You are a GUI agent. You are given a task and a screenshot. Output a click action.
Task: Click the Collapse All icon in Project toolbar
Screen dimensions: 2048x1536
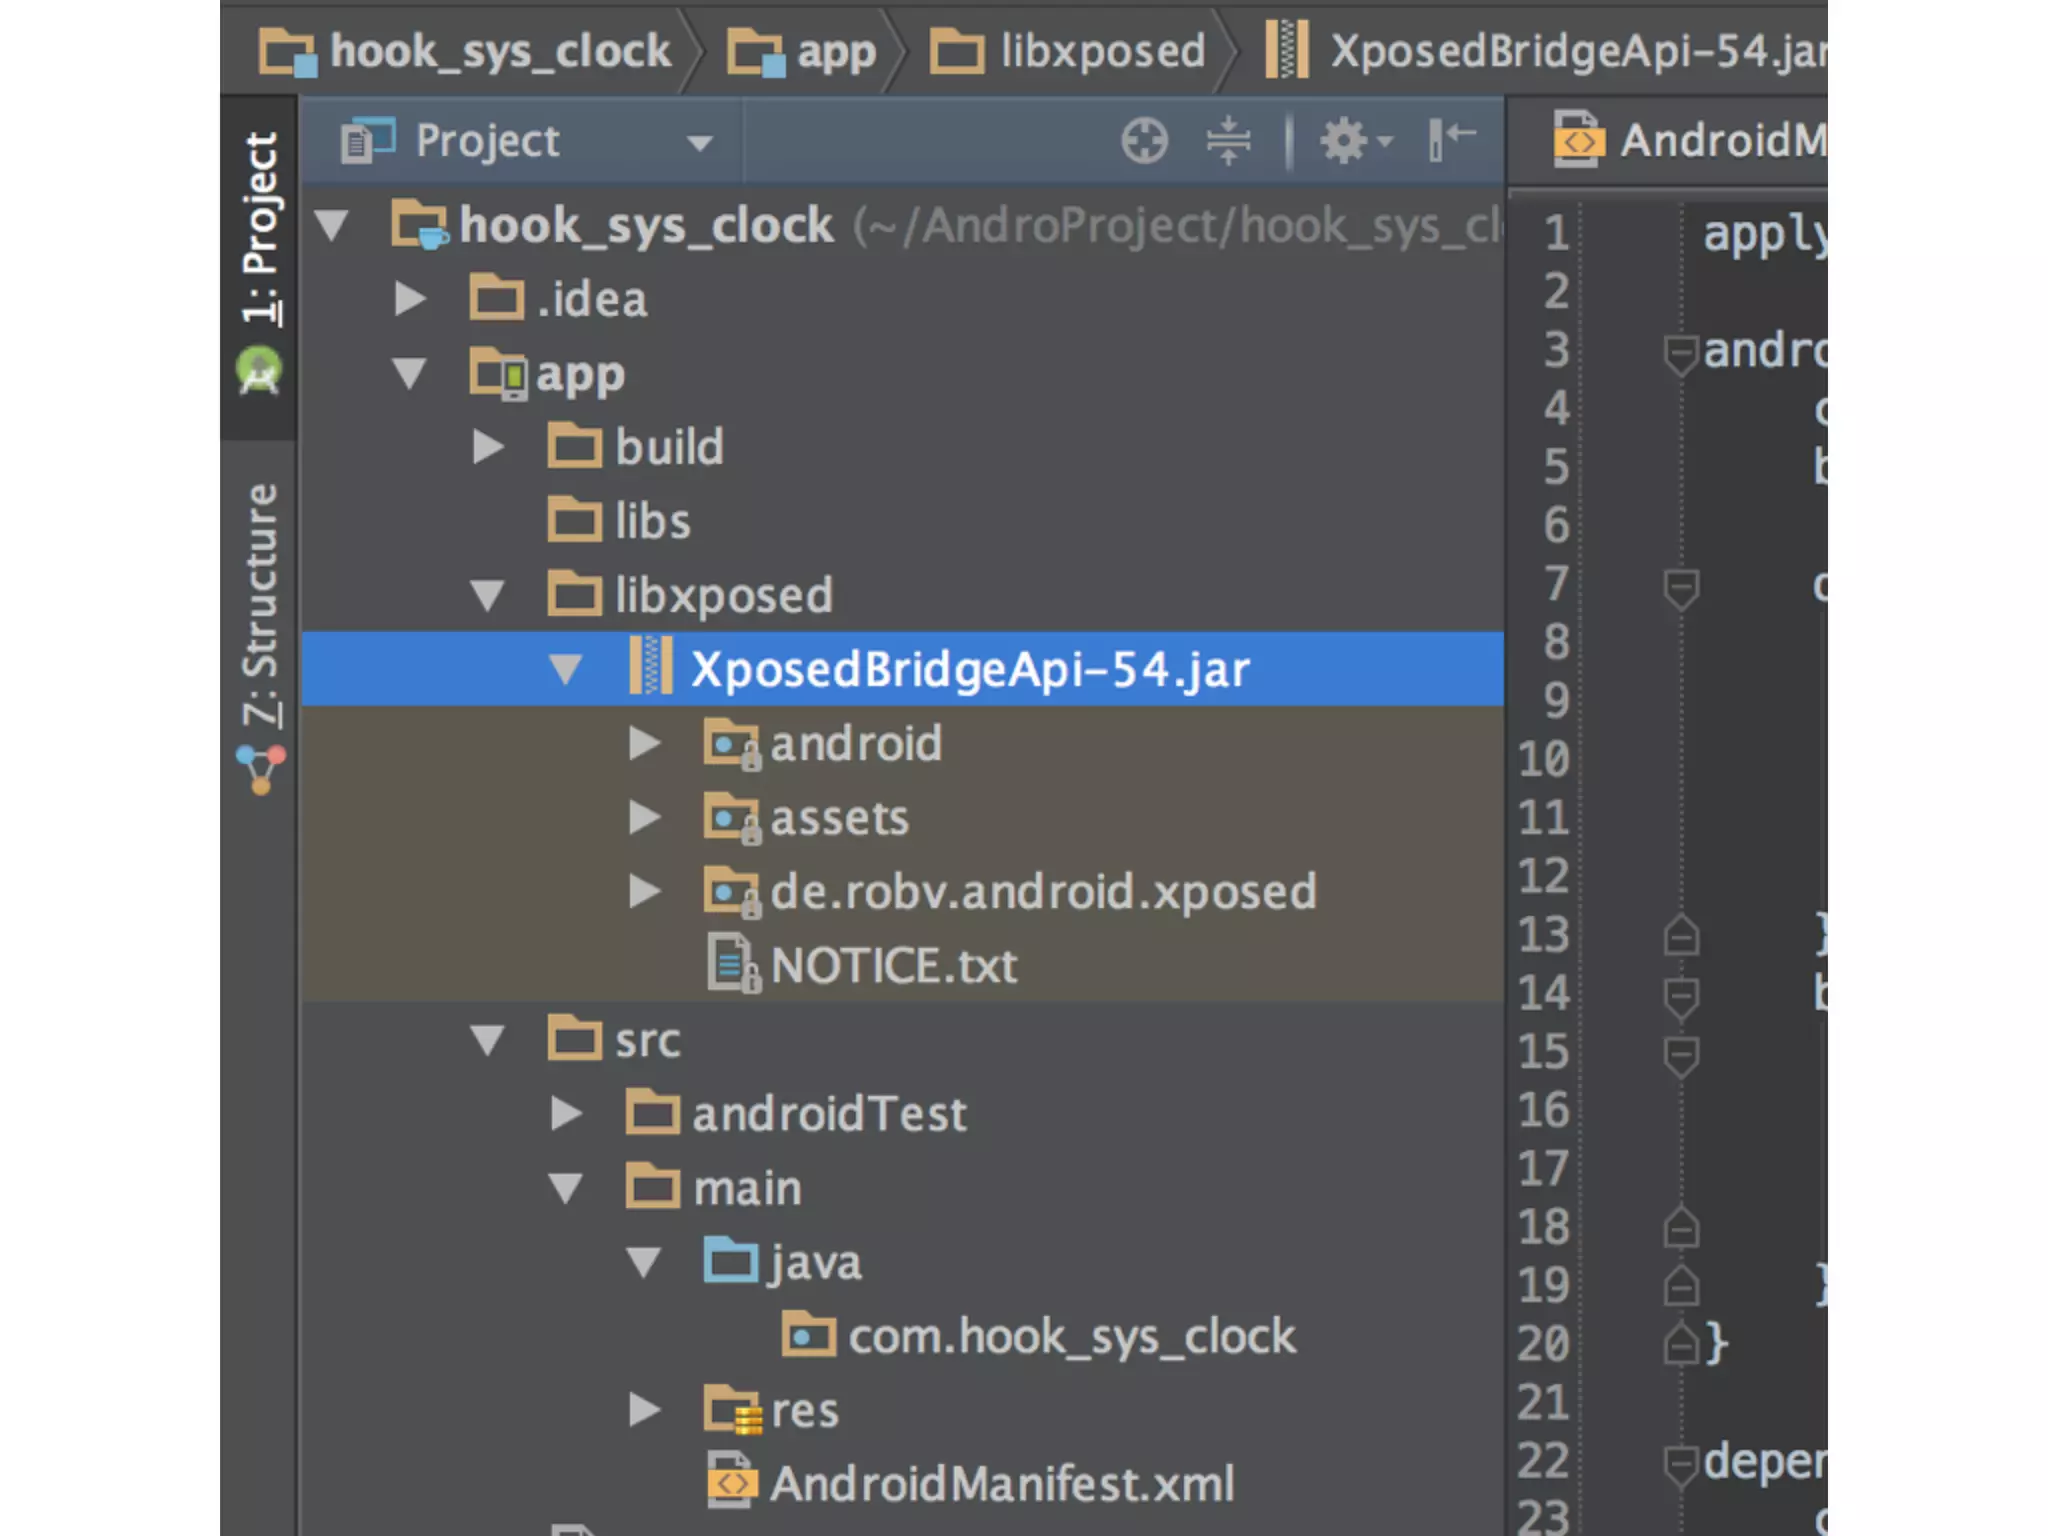(x=1228, y=140)
